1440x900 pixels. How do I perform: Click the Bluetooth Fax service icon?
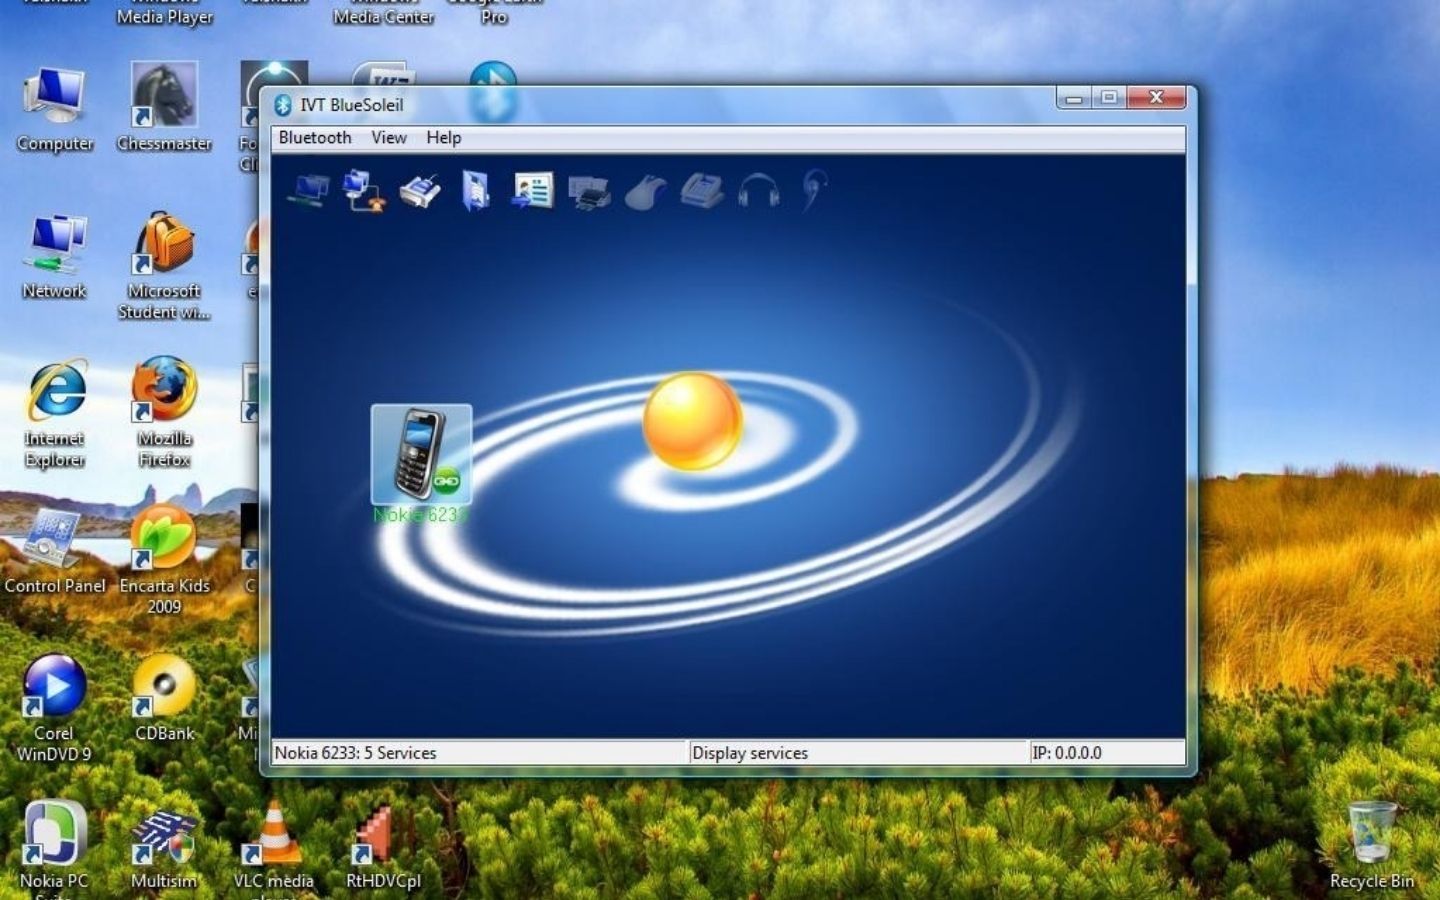point(702,190)
